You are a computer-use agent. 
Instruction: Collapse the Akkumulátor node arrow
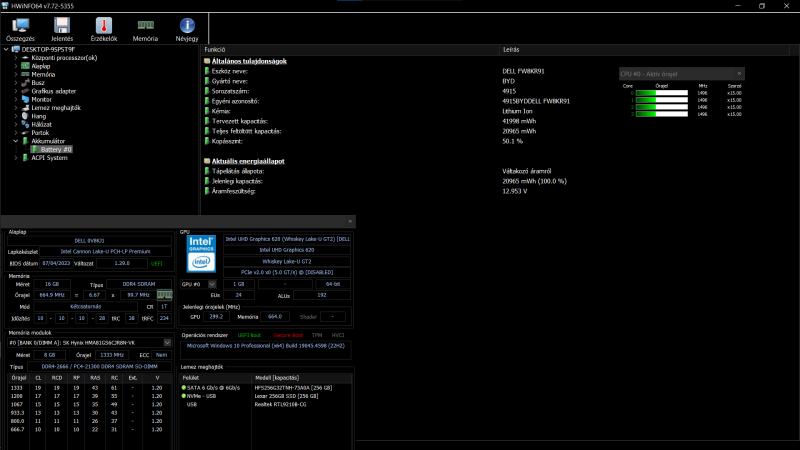pyautogui.click(x=16, y=141)
